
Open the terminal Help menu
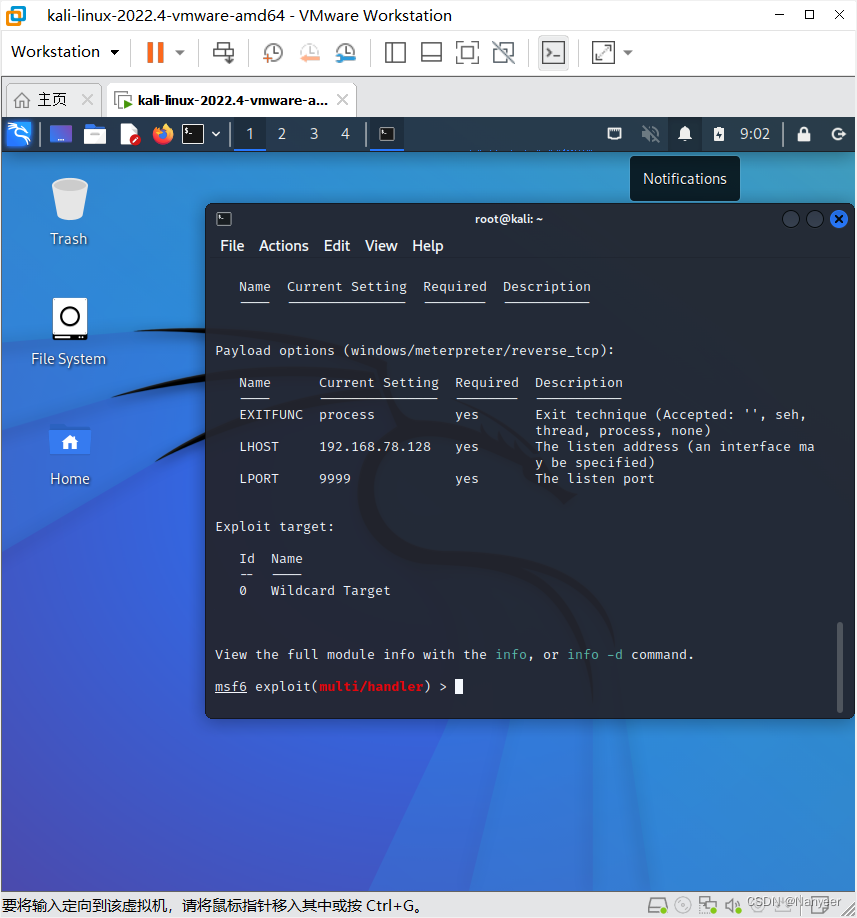427,246
